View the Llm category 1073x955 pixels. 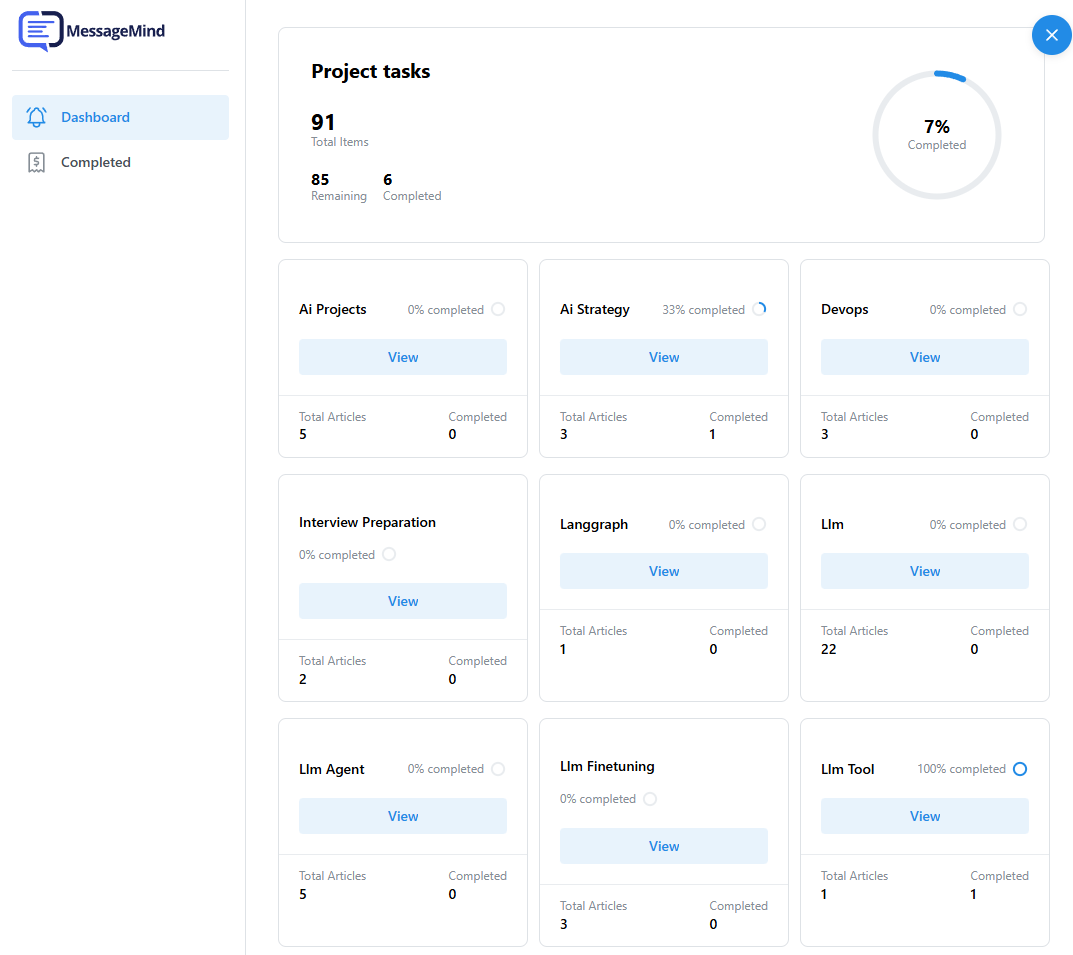pyautogui.click(x=925, y=571)
